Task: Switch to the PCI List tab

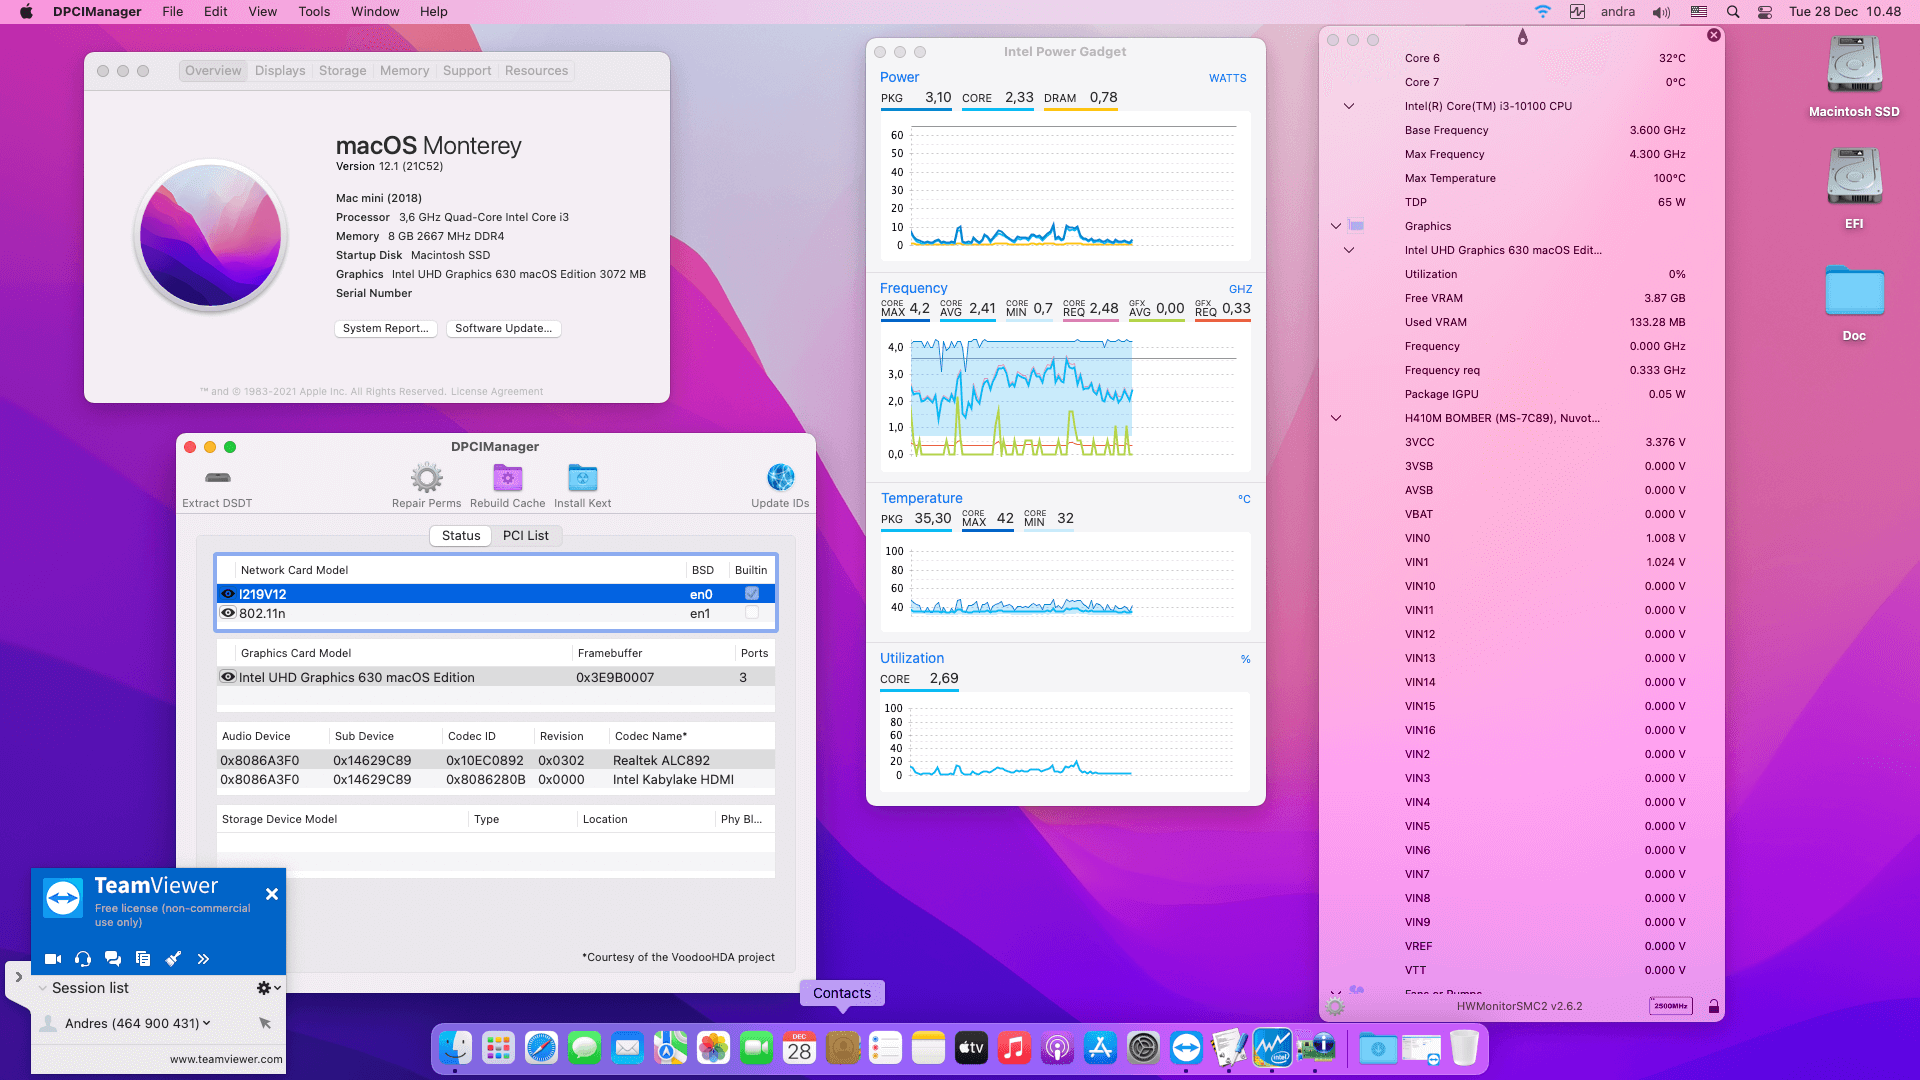Action: pyautogui.click(x=525, y=536)
